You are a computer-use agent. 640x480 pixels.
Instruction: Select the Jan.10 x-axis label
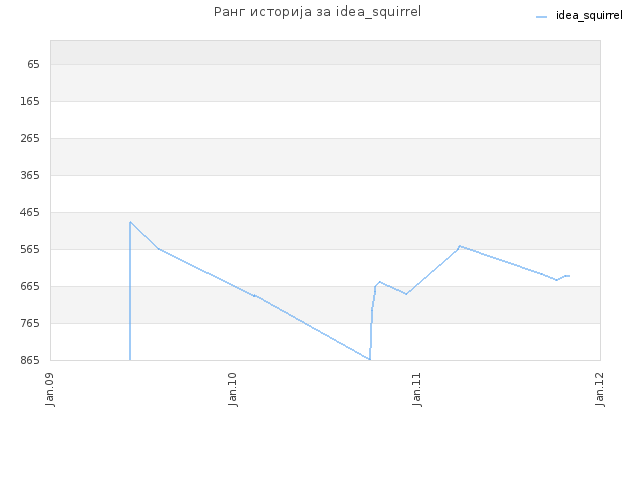233,389
